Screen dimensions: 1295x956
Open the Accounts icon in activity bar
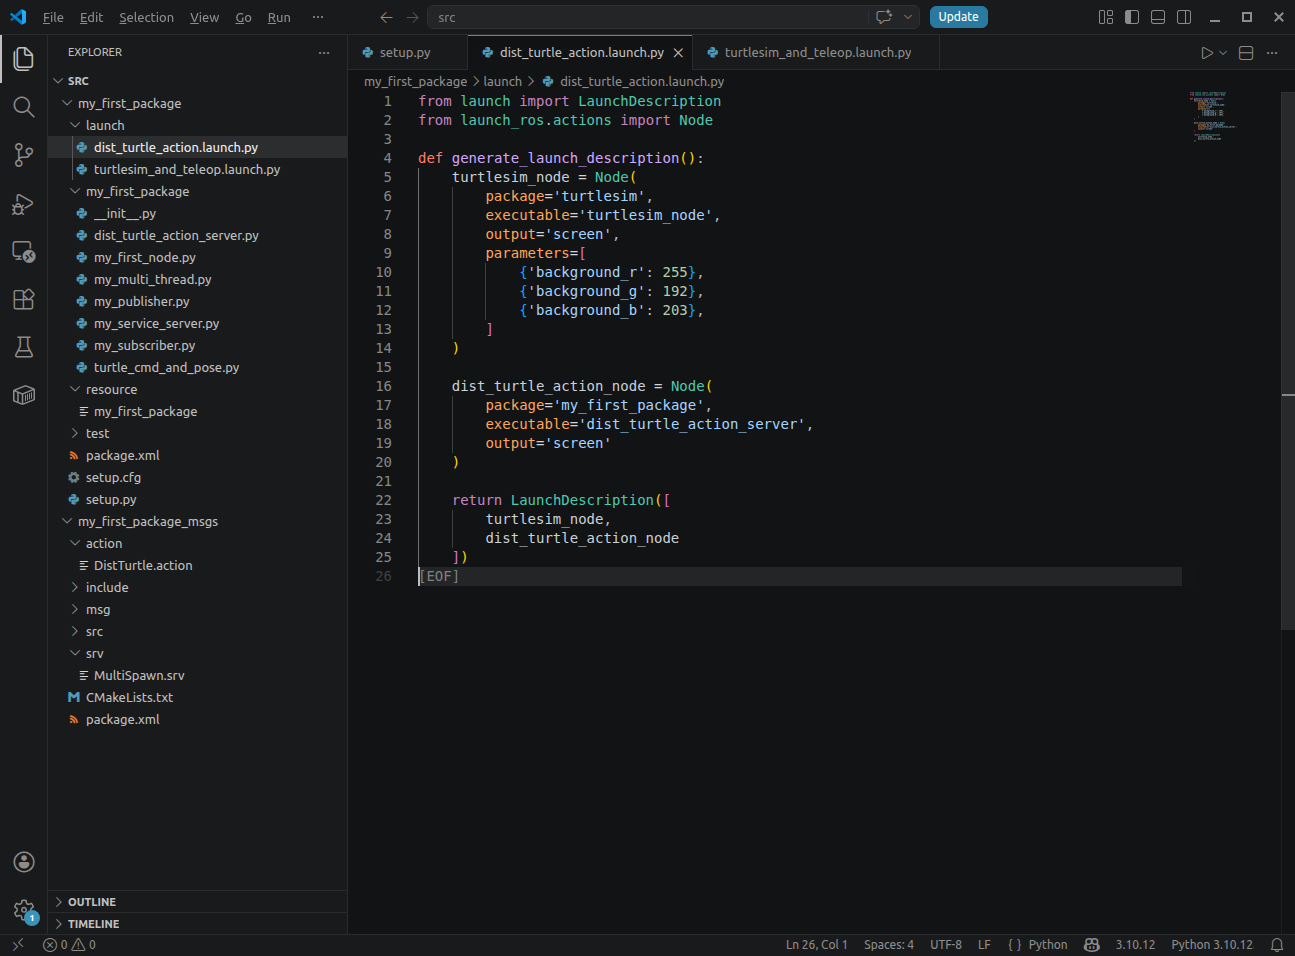[x=24, y=862]
